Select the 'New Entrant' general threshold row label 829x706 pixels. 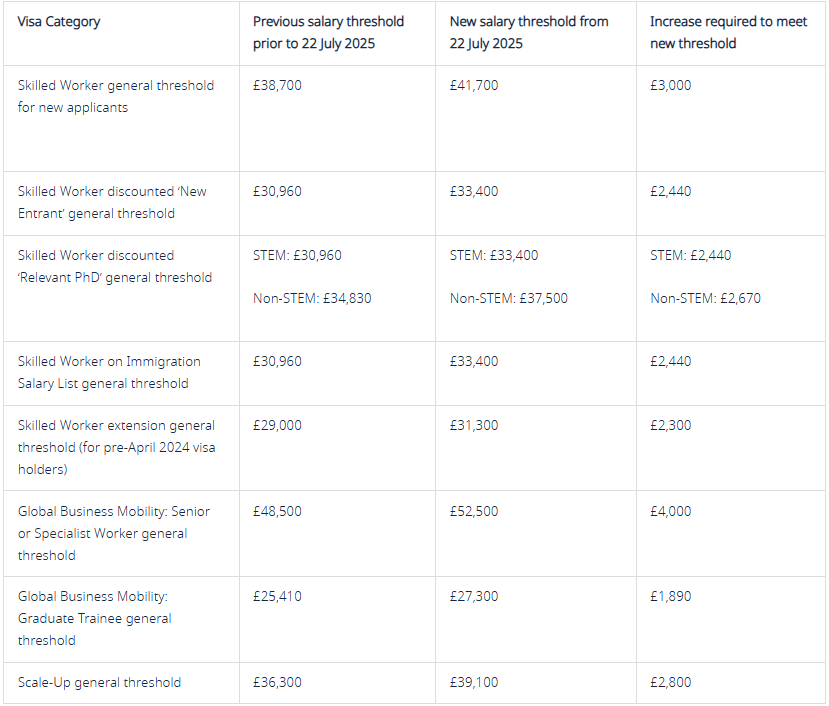[112, 202]
